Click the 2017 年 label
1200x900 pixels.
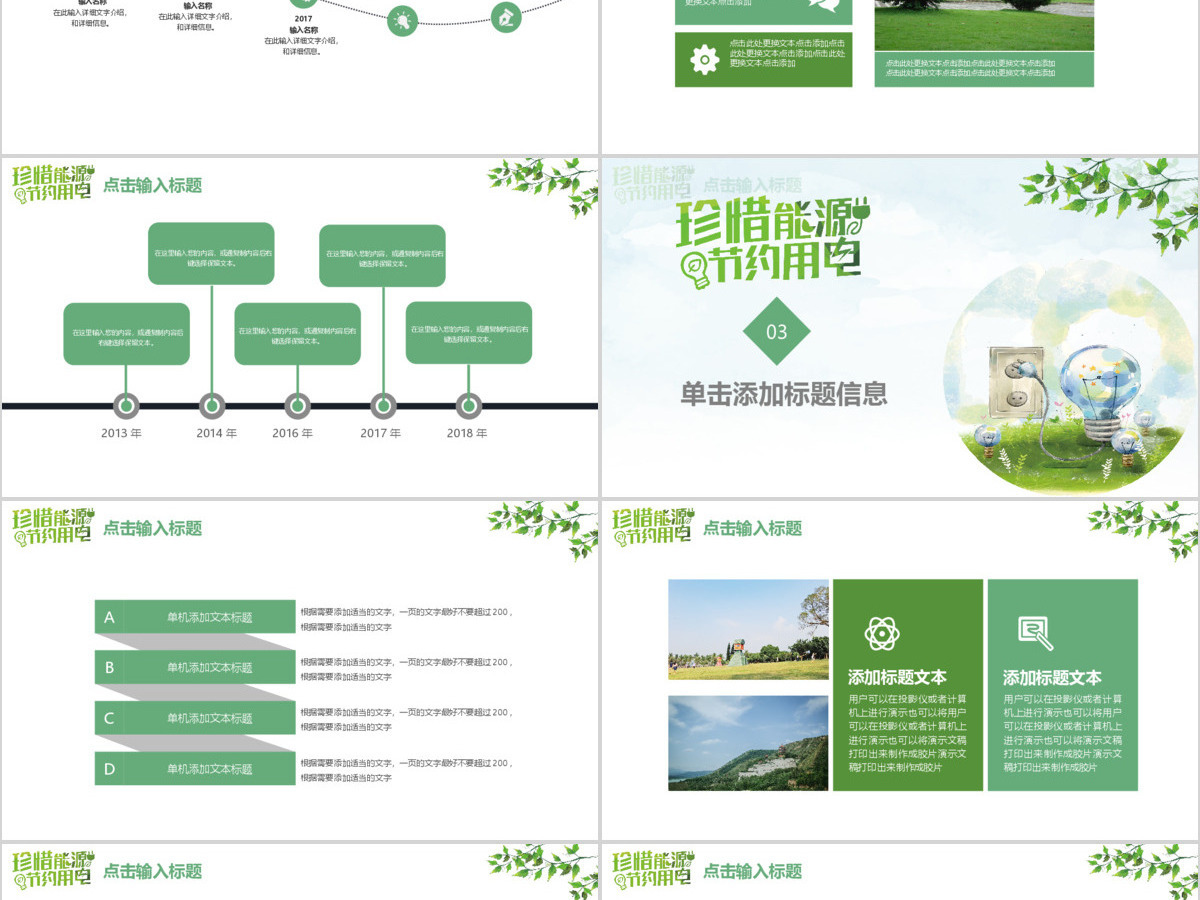tap(381, 434)
